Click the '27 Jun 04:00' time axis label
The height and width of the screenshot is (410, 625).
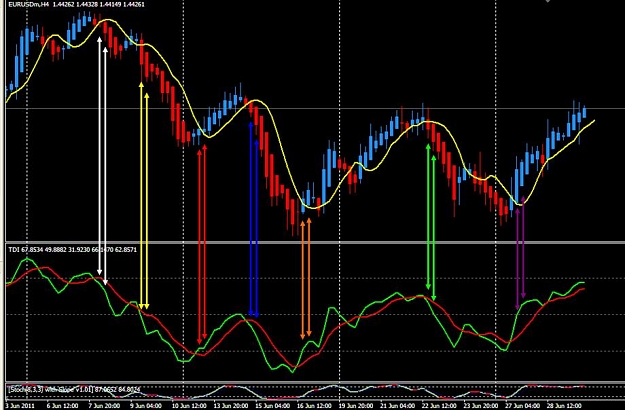523,406
